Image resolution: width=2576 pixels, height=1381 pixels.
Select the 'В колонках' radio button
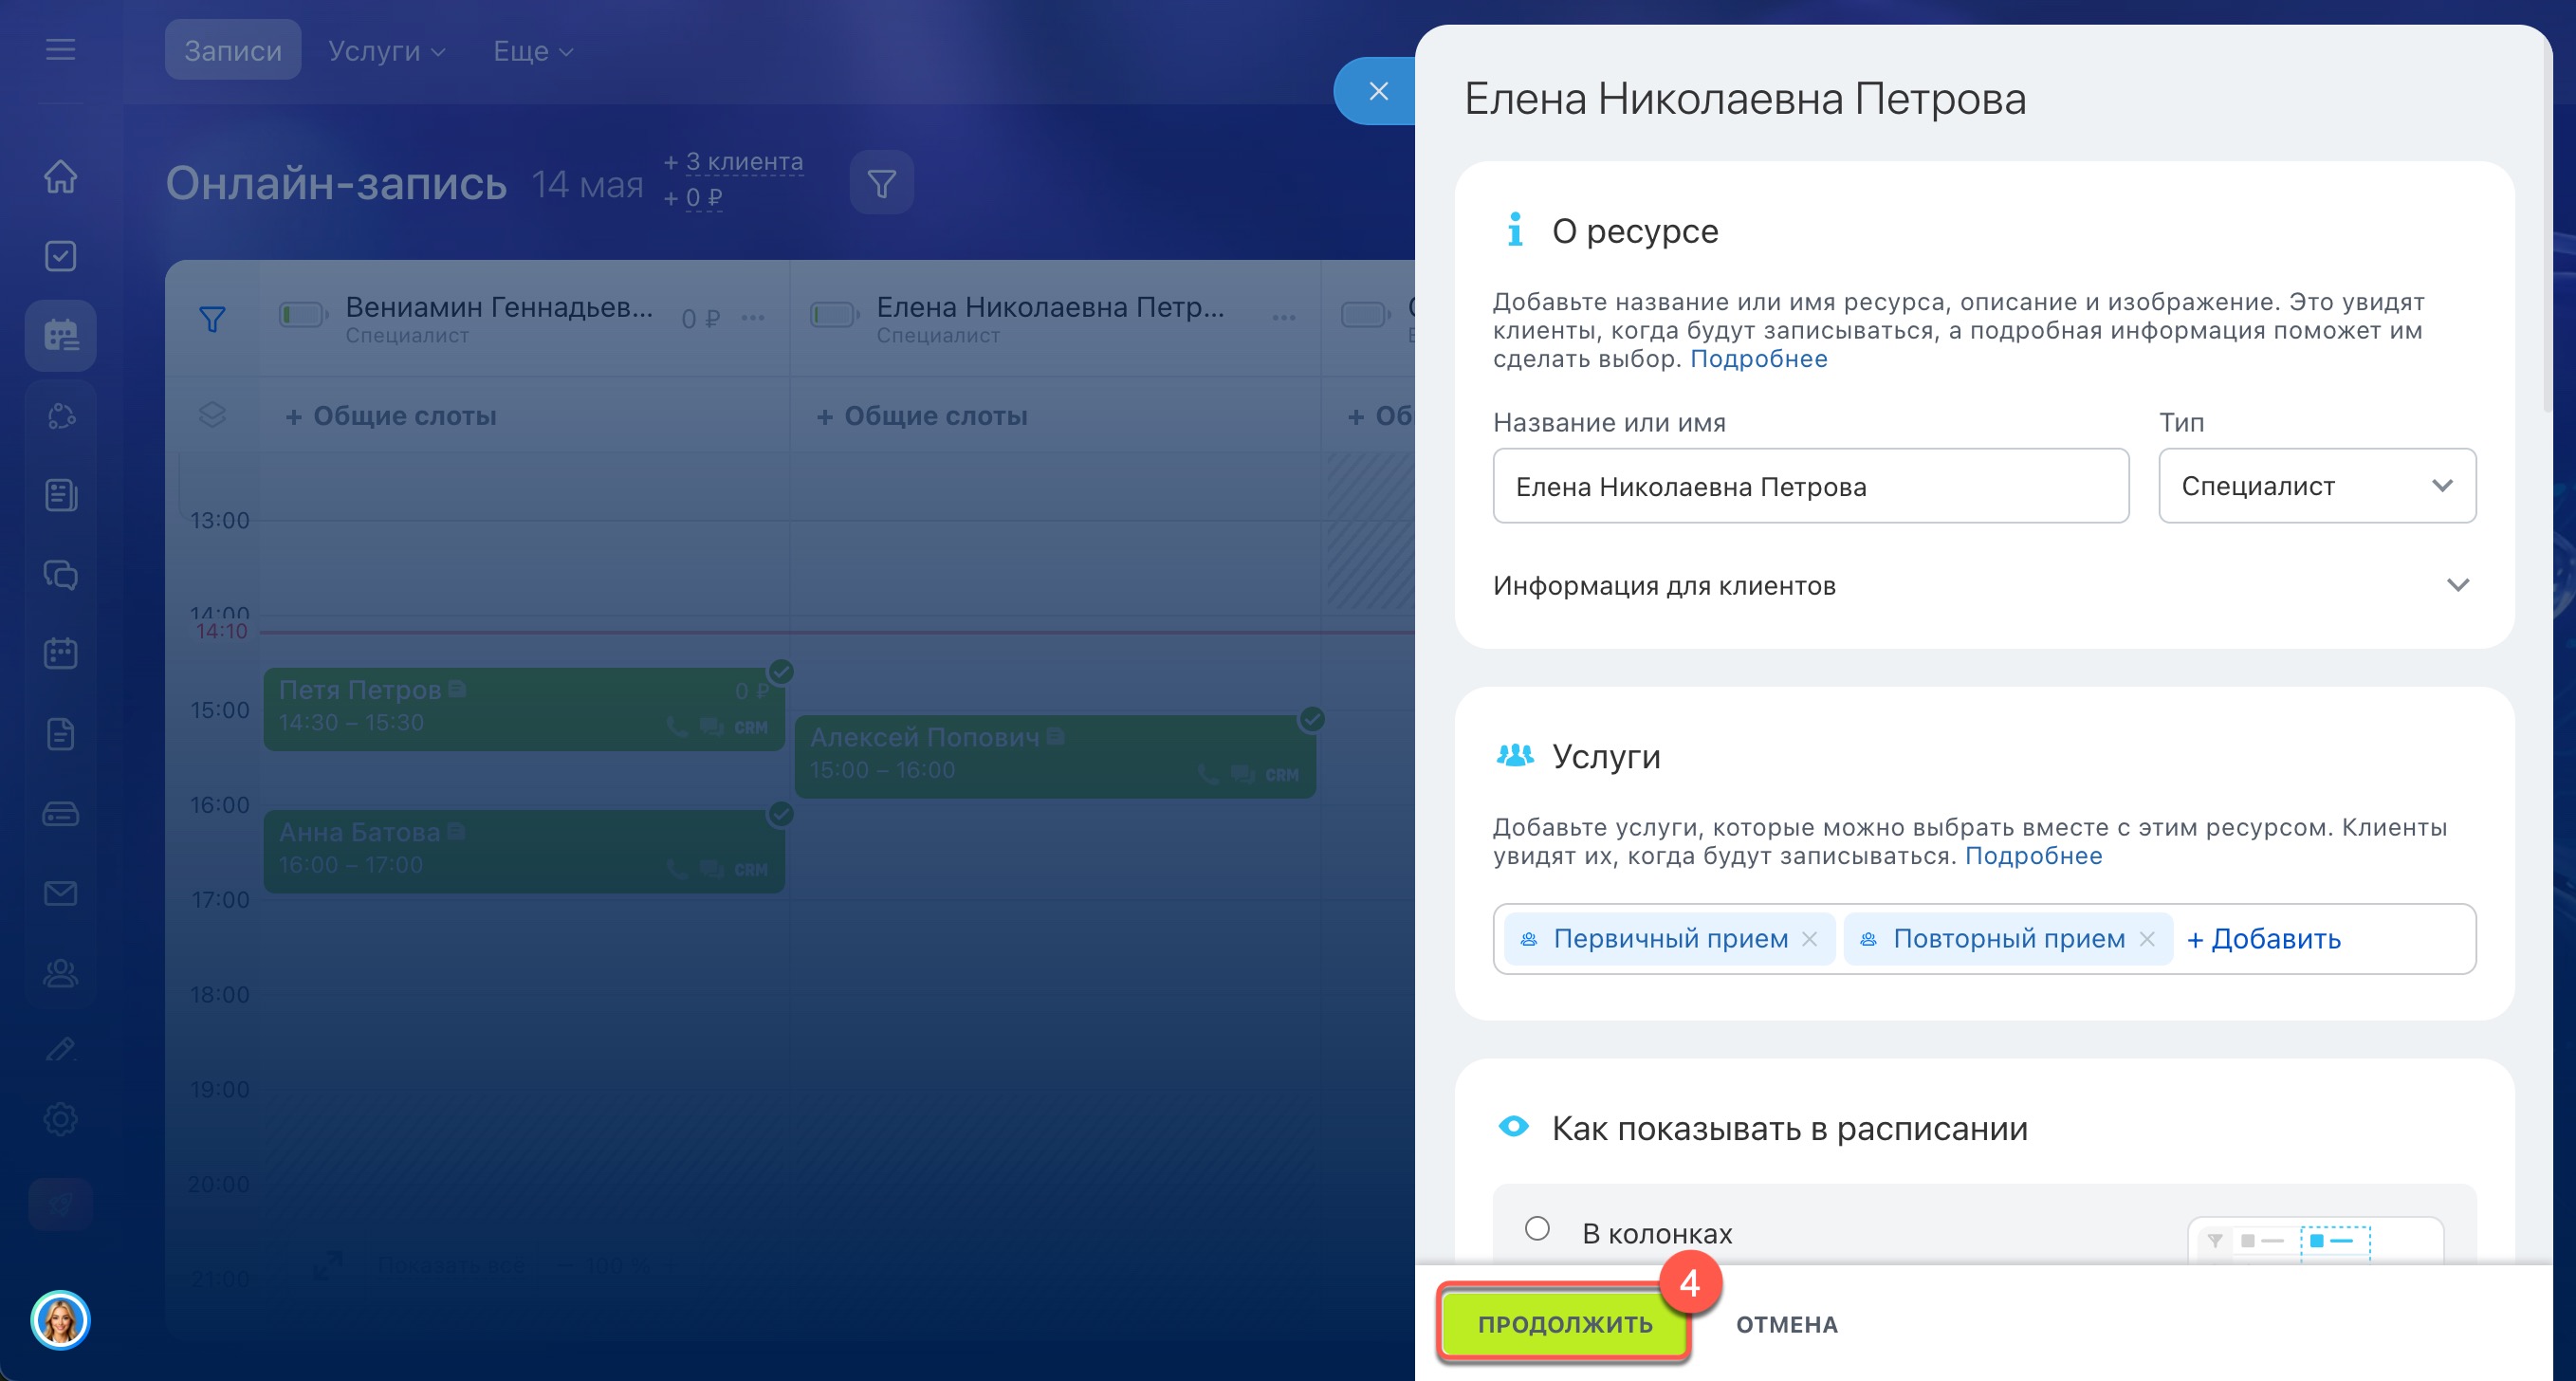point(1537,1228)
